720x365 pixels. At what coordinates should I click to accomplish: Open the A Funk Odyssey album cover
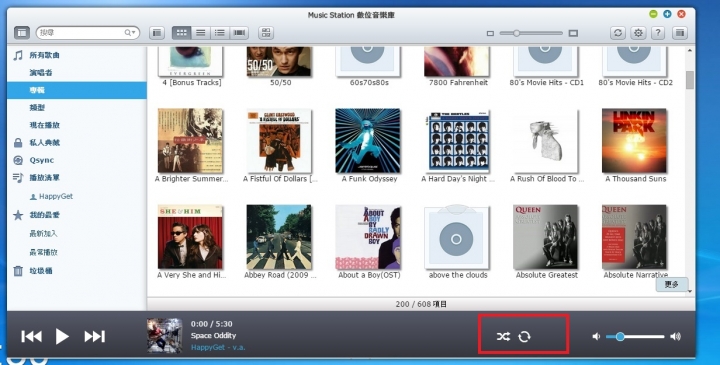[x=367, y=141]
